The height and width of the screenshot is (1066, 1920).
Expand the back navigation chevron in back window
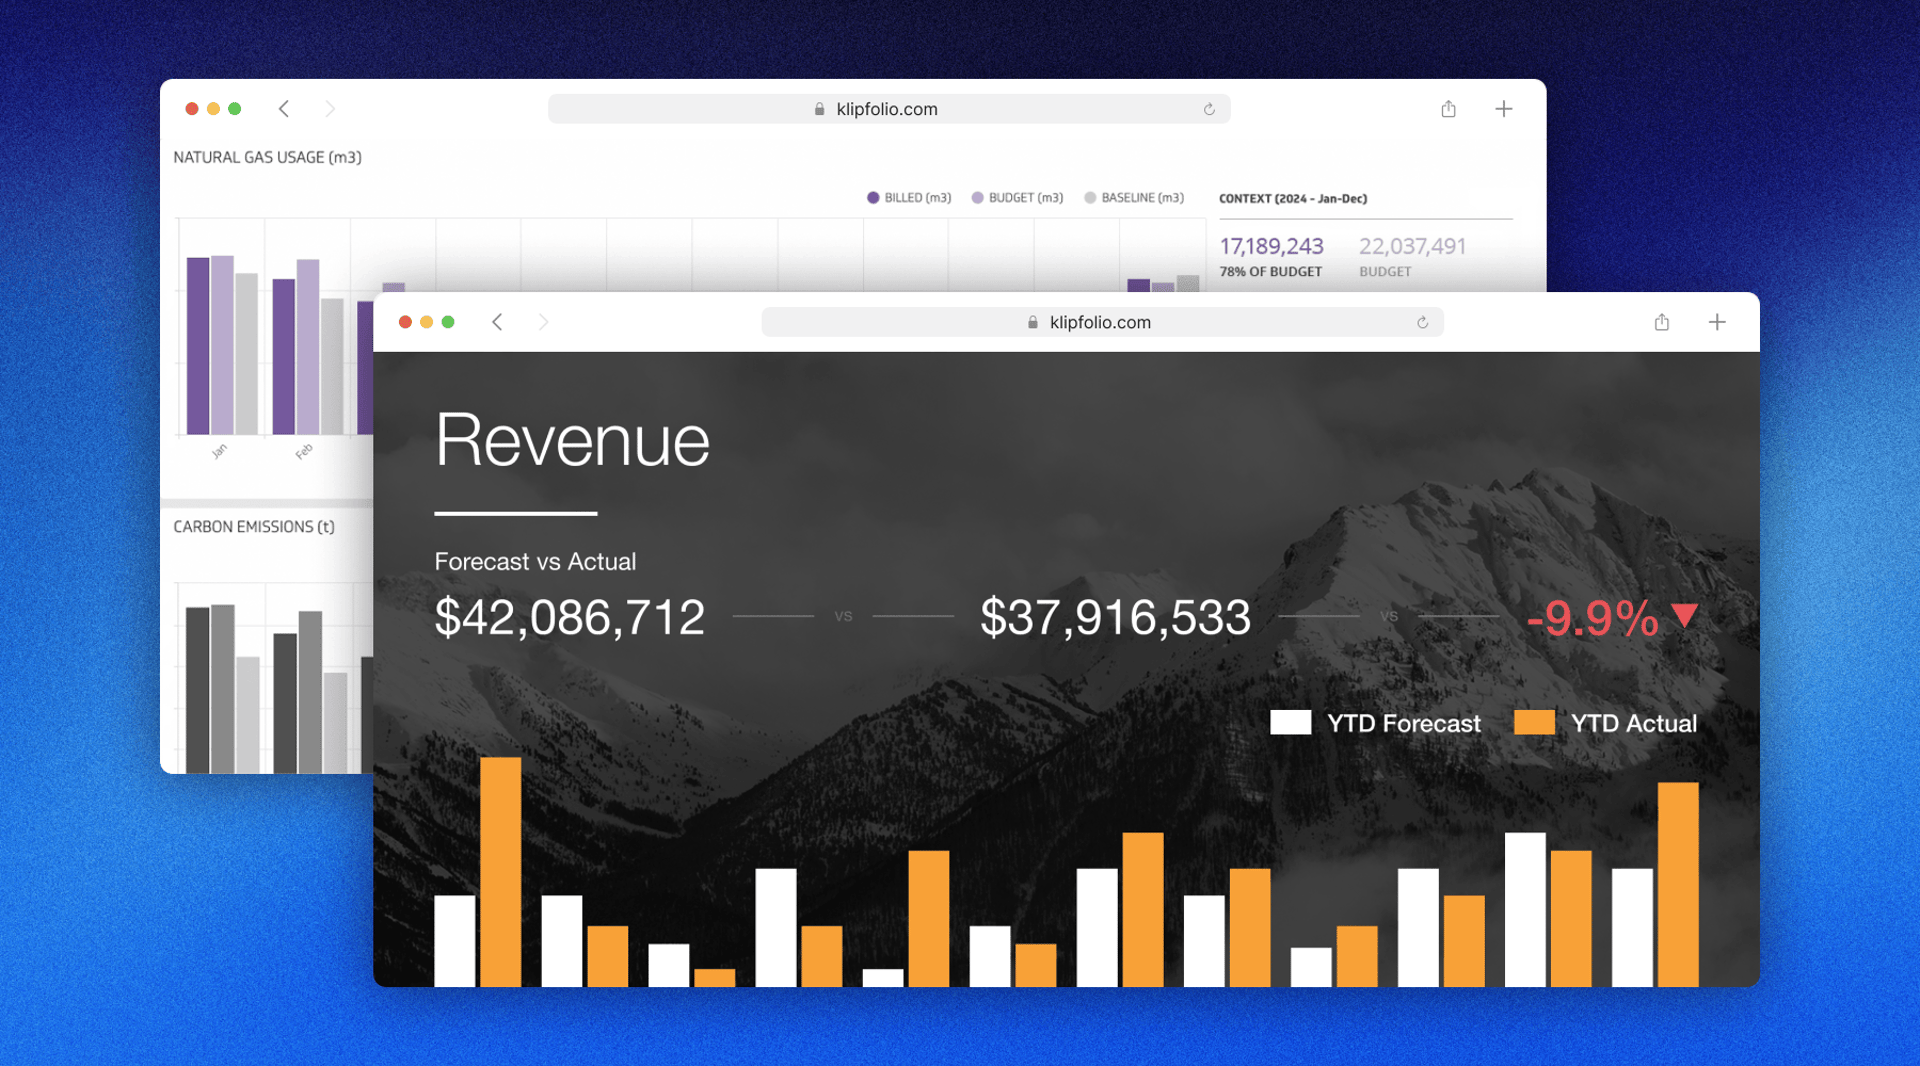pos(284,109)
